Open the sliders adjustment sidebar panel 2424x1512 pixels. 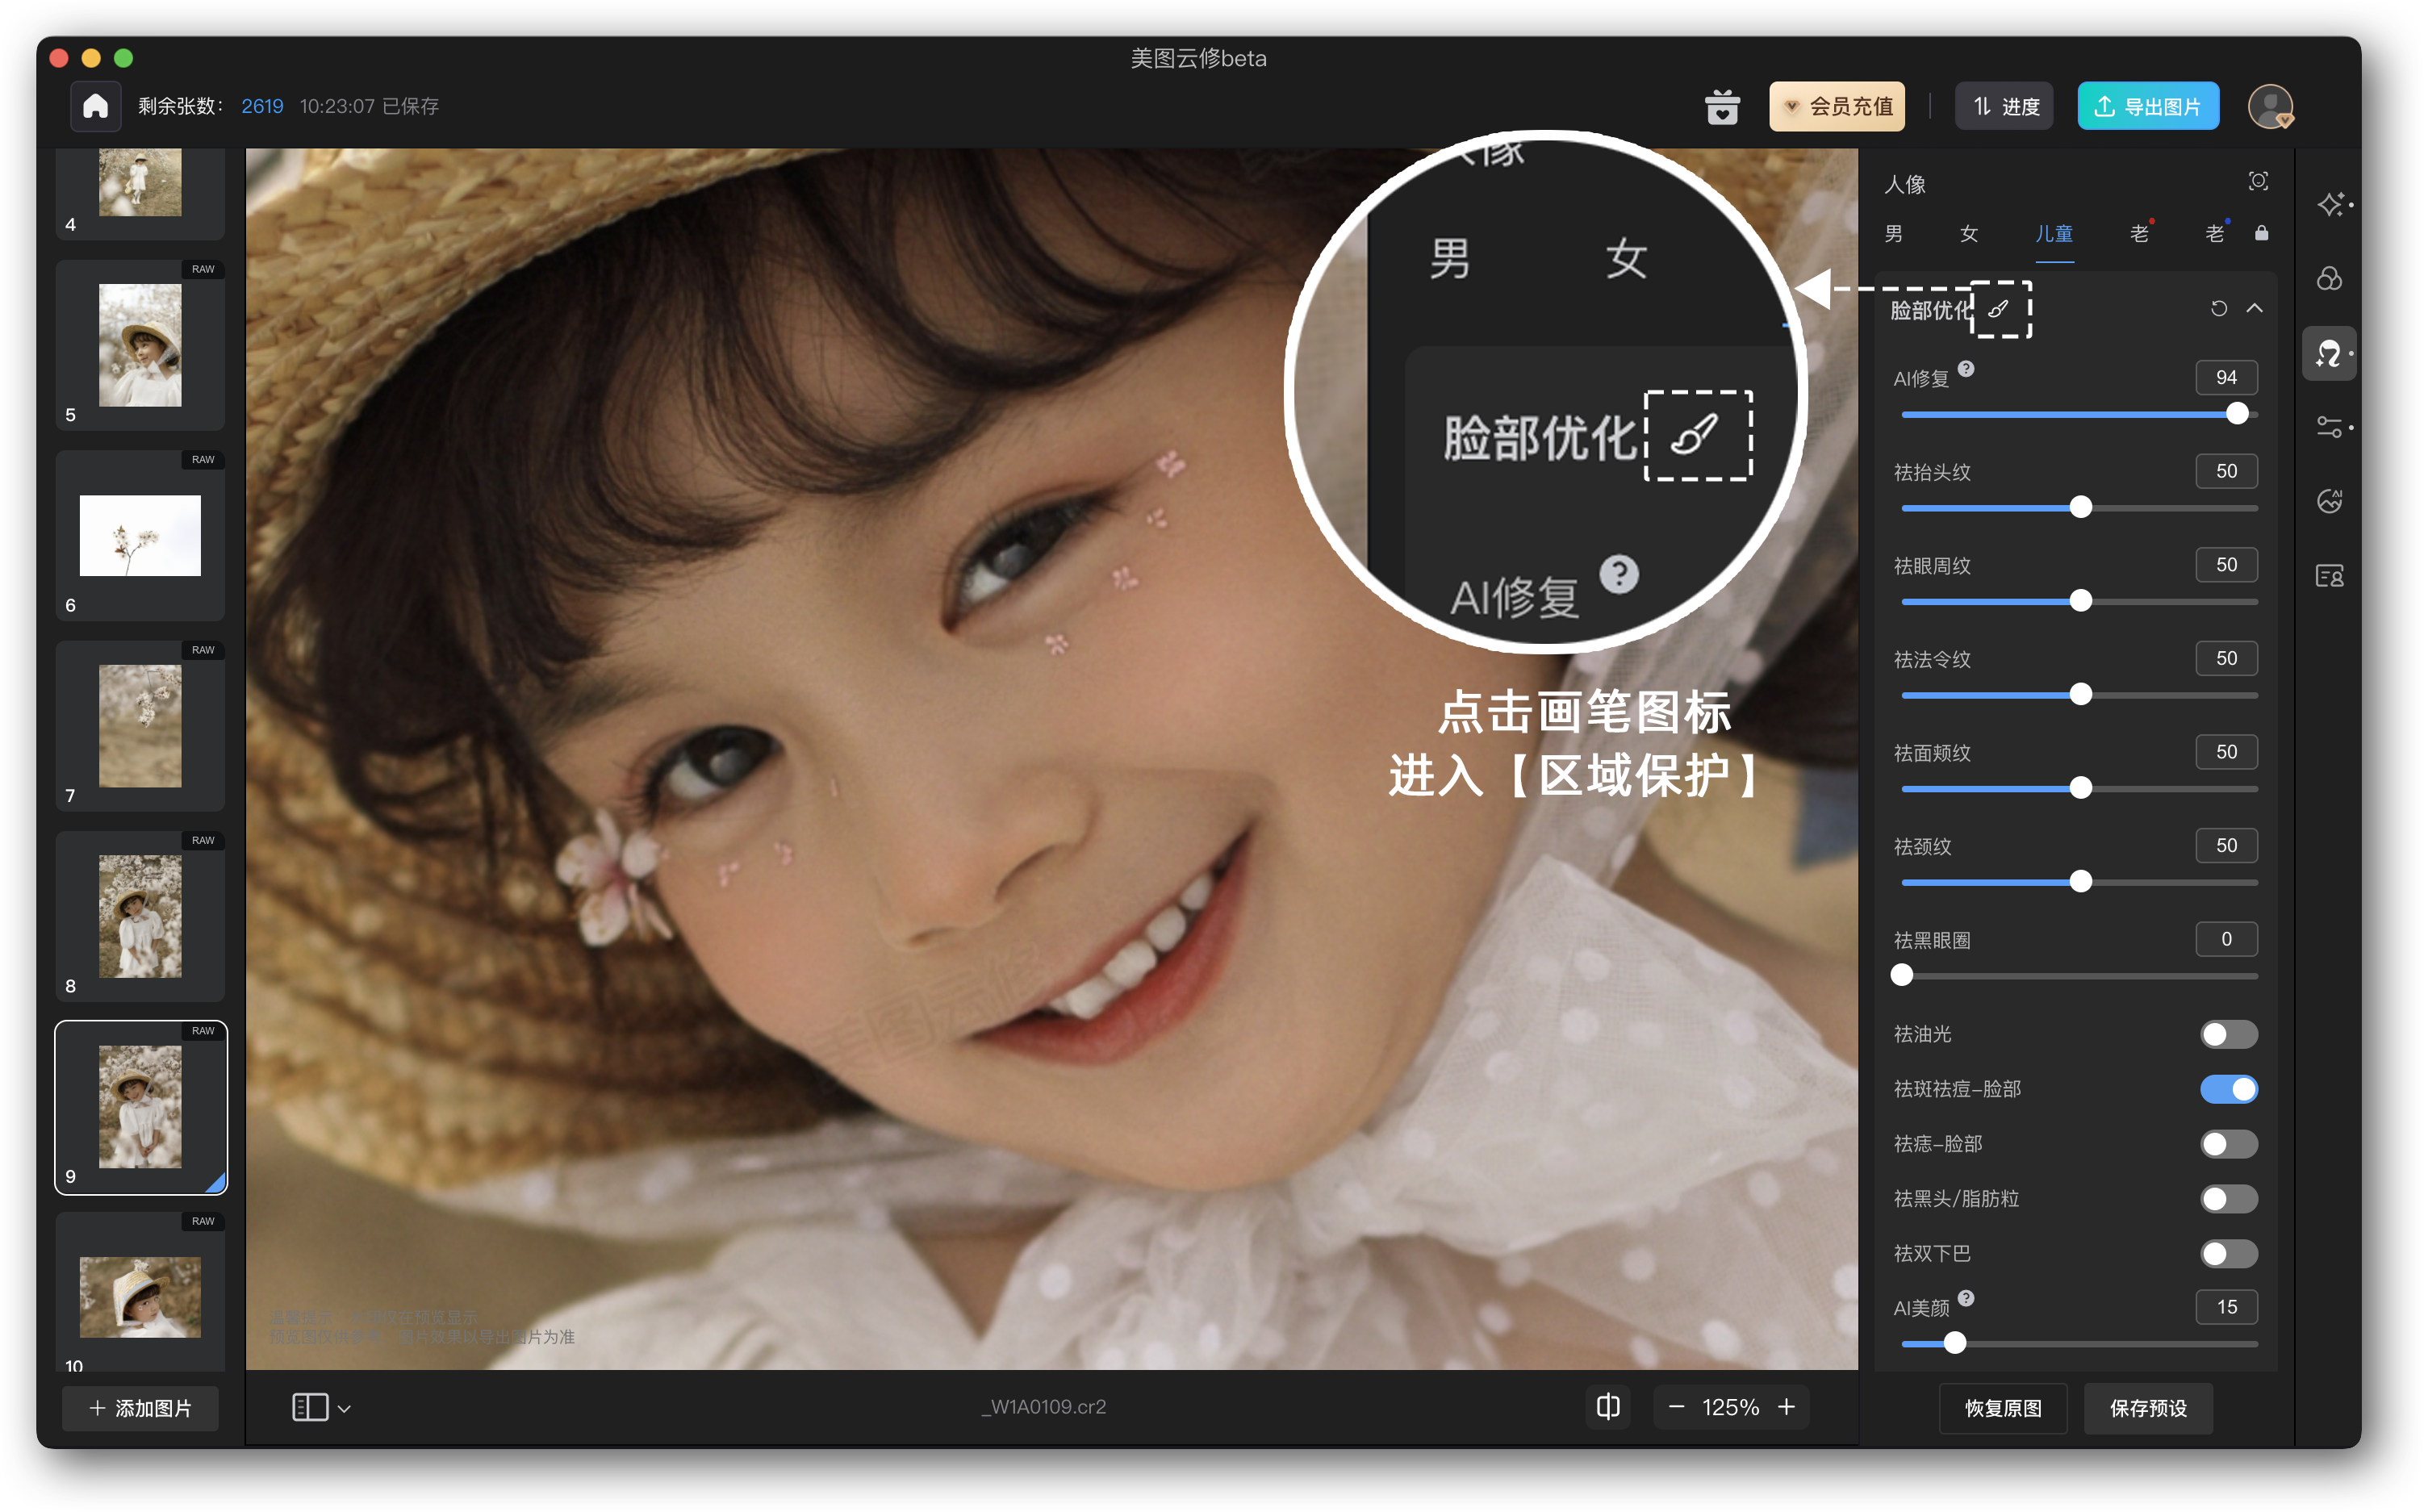point(2330,428)
